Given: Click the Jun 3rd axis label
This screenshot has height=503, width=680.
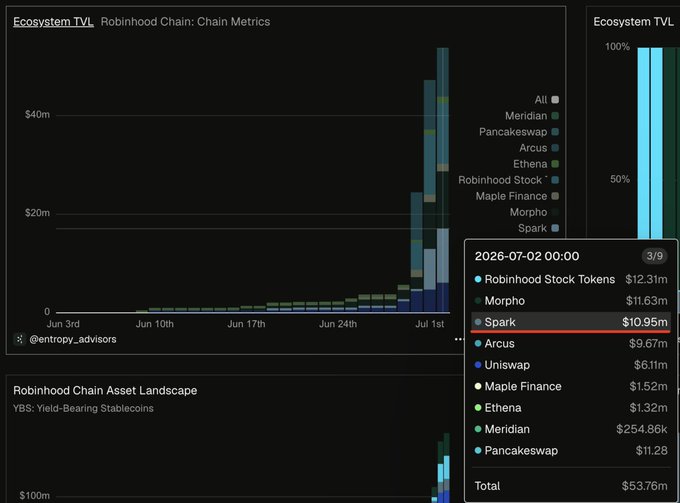Looking at the screenshot, I should tap(63, 324).
